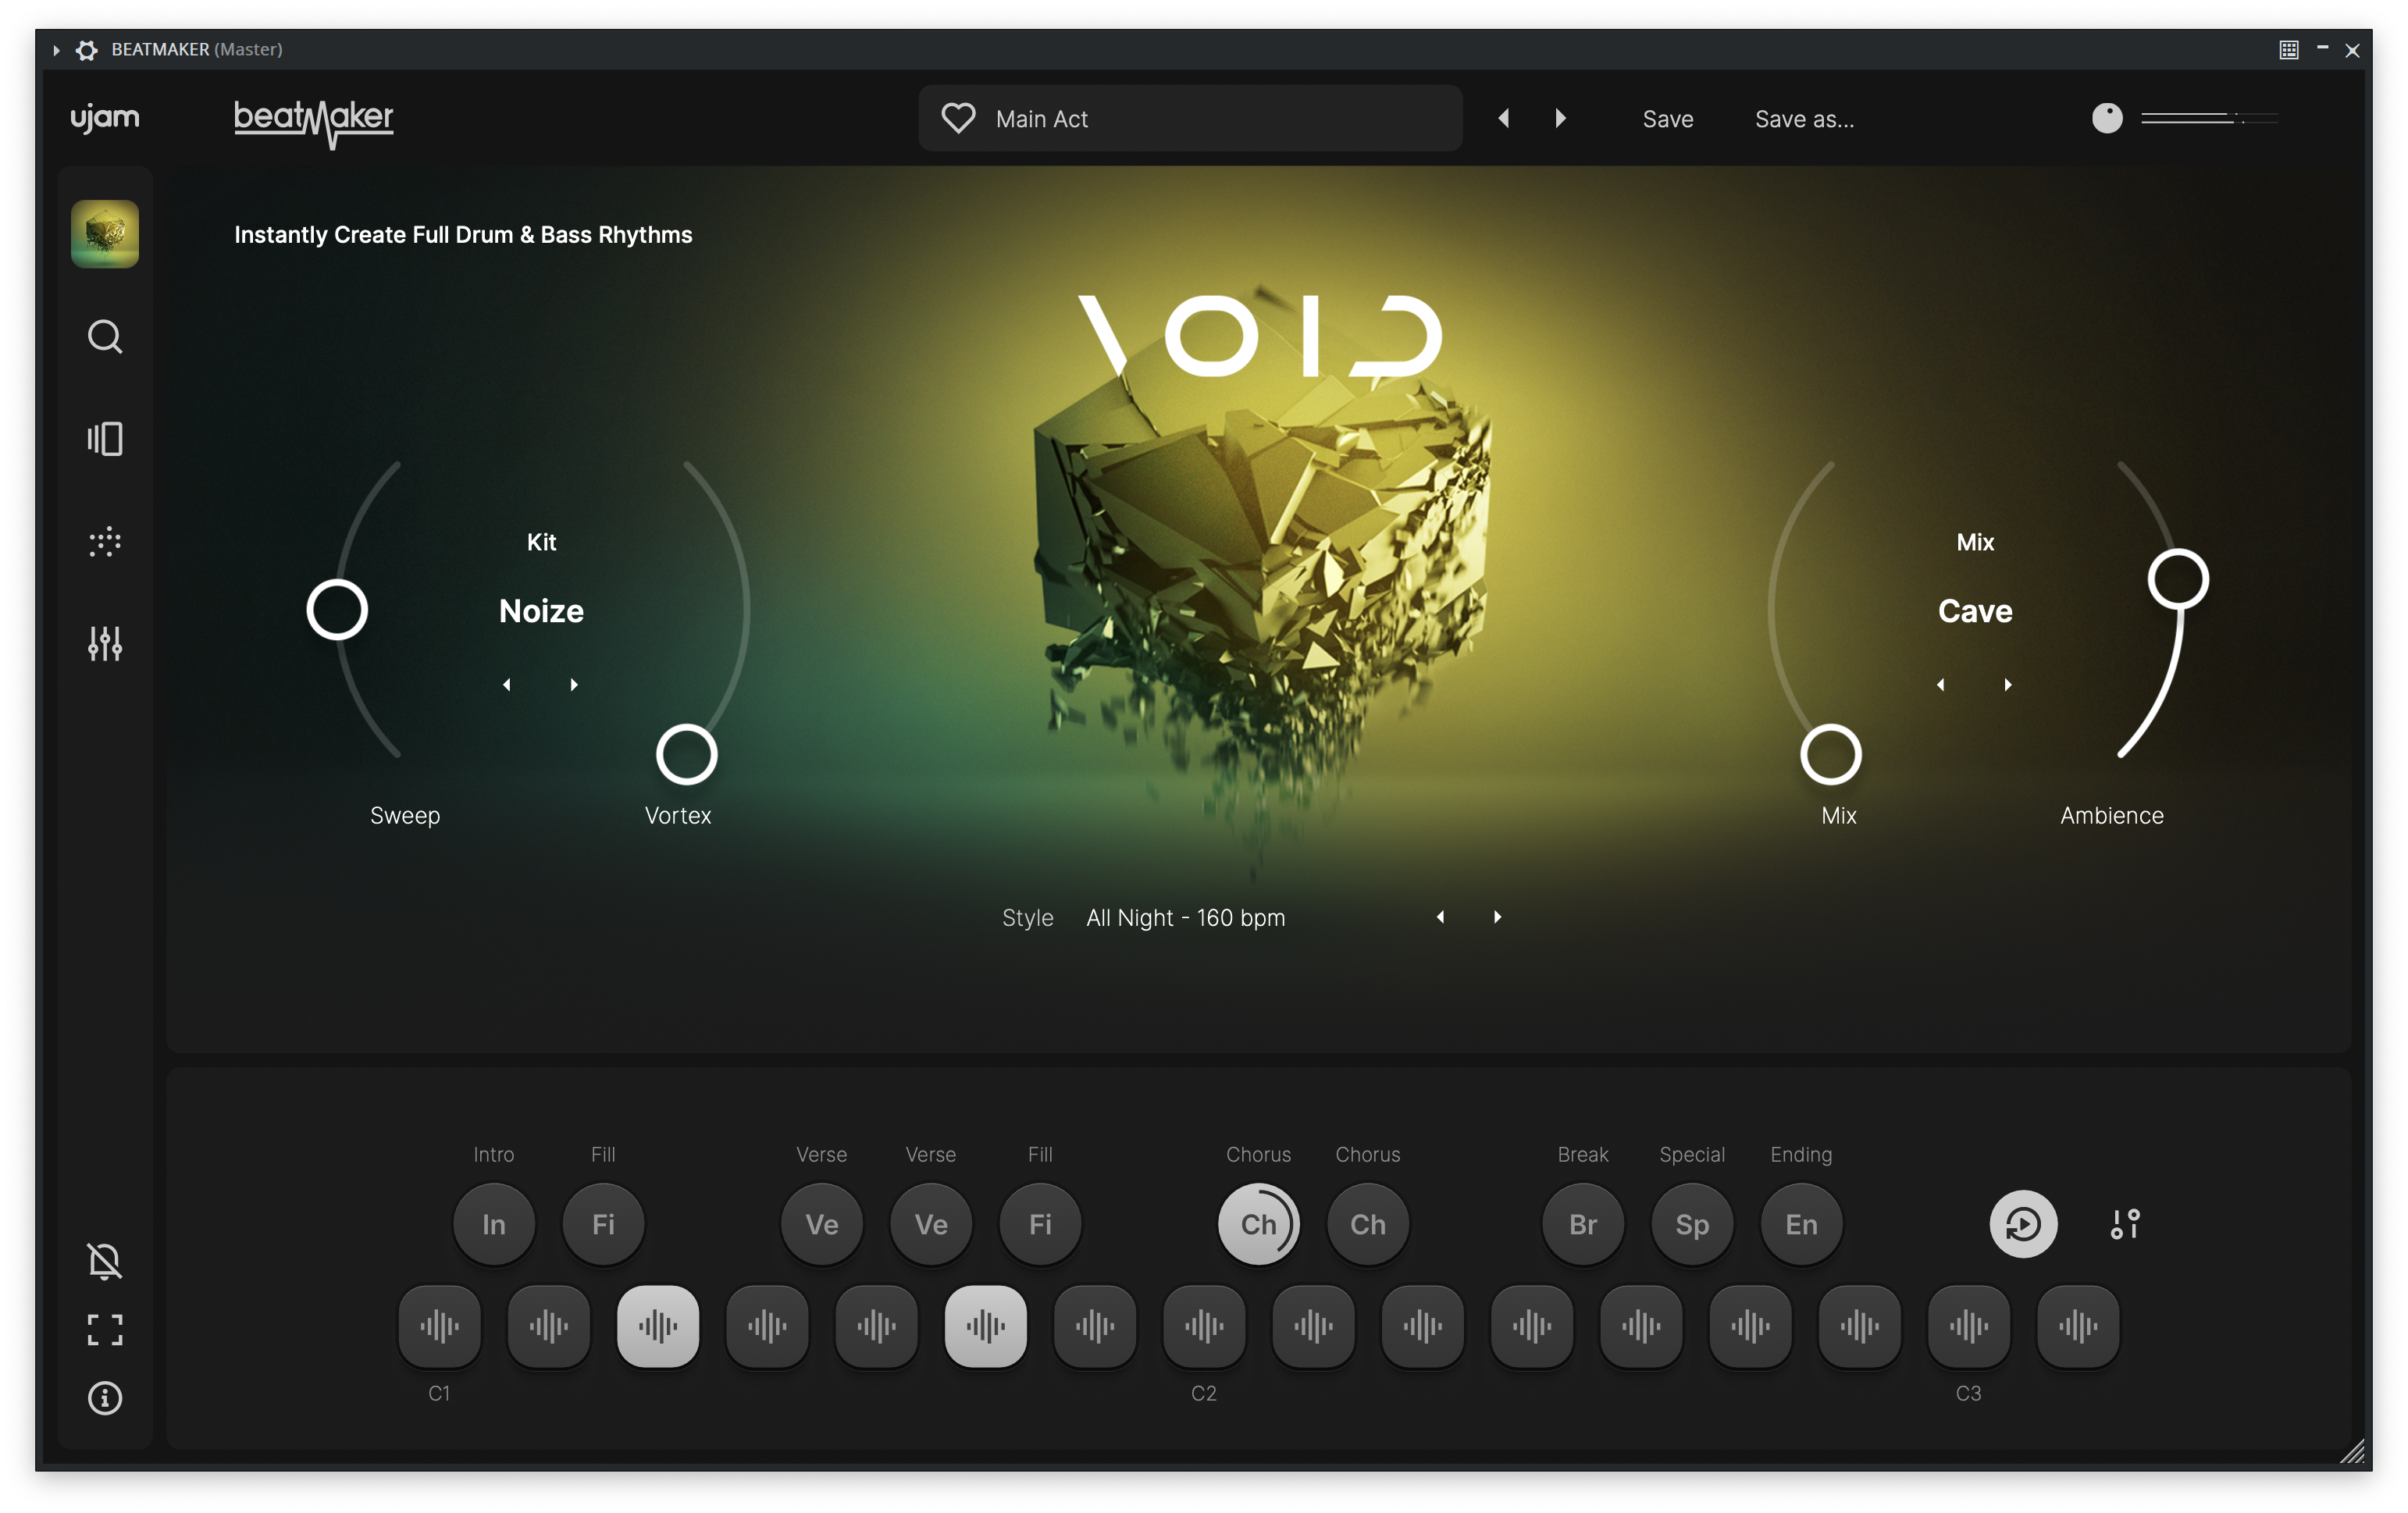The image size is (2408, 1513).
Task: Trigger the first Verse pad
Action: [x=822, y=1224]
